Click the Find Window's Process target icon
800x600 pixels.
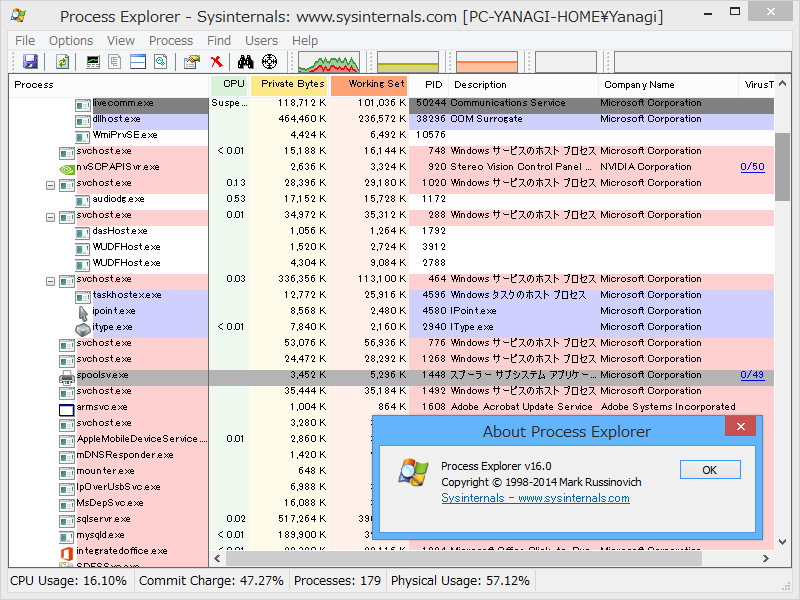(x=268, y=62)
